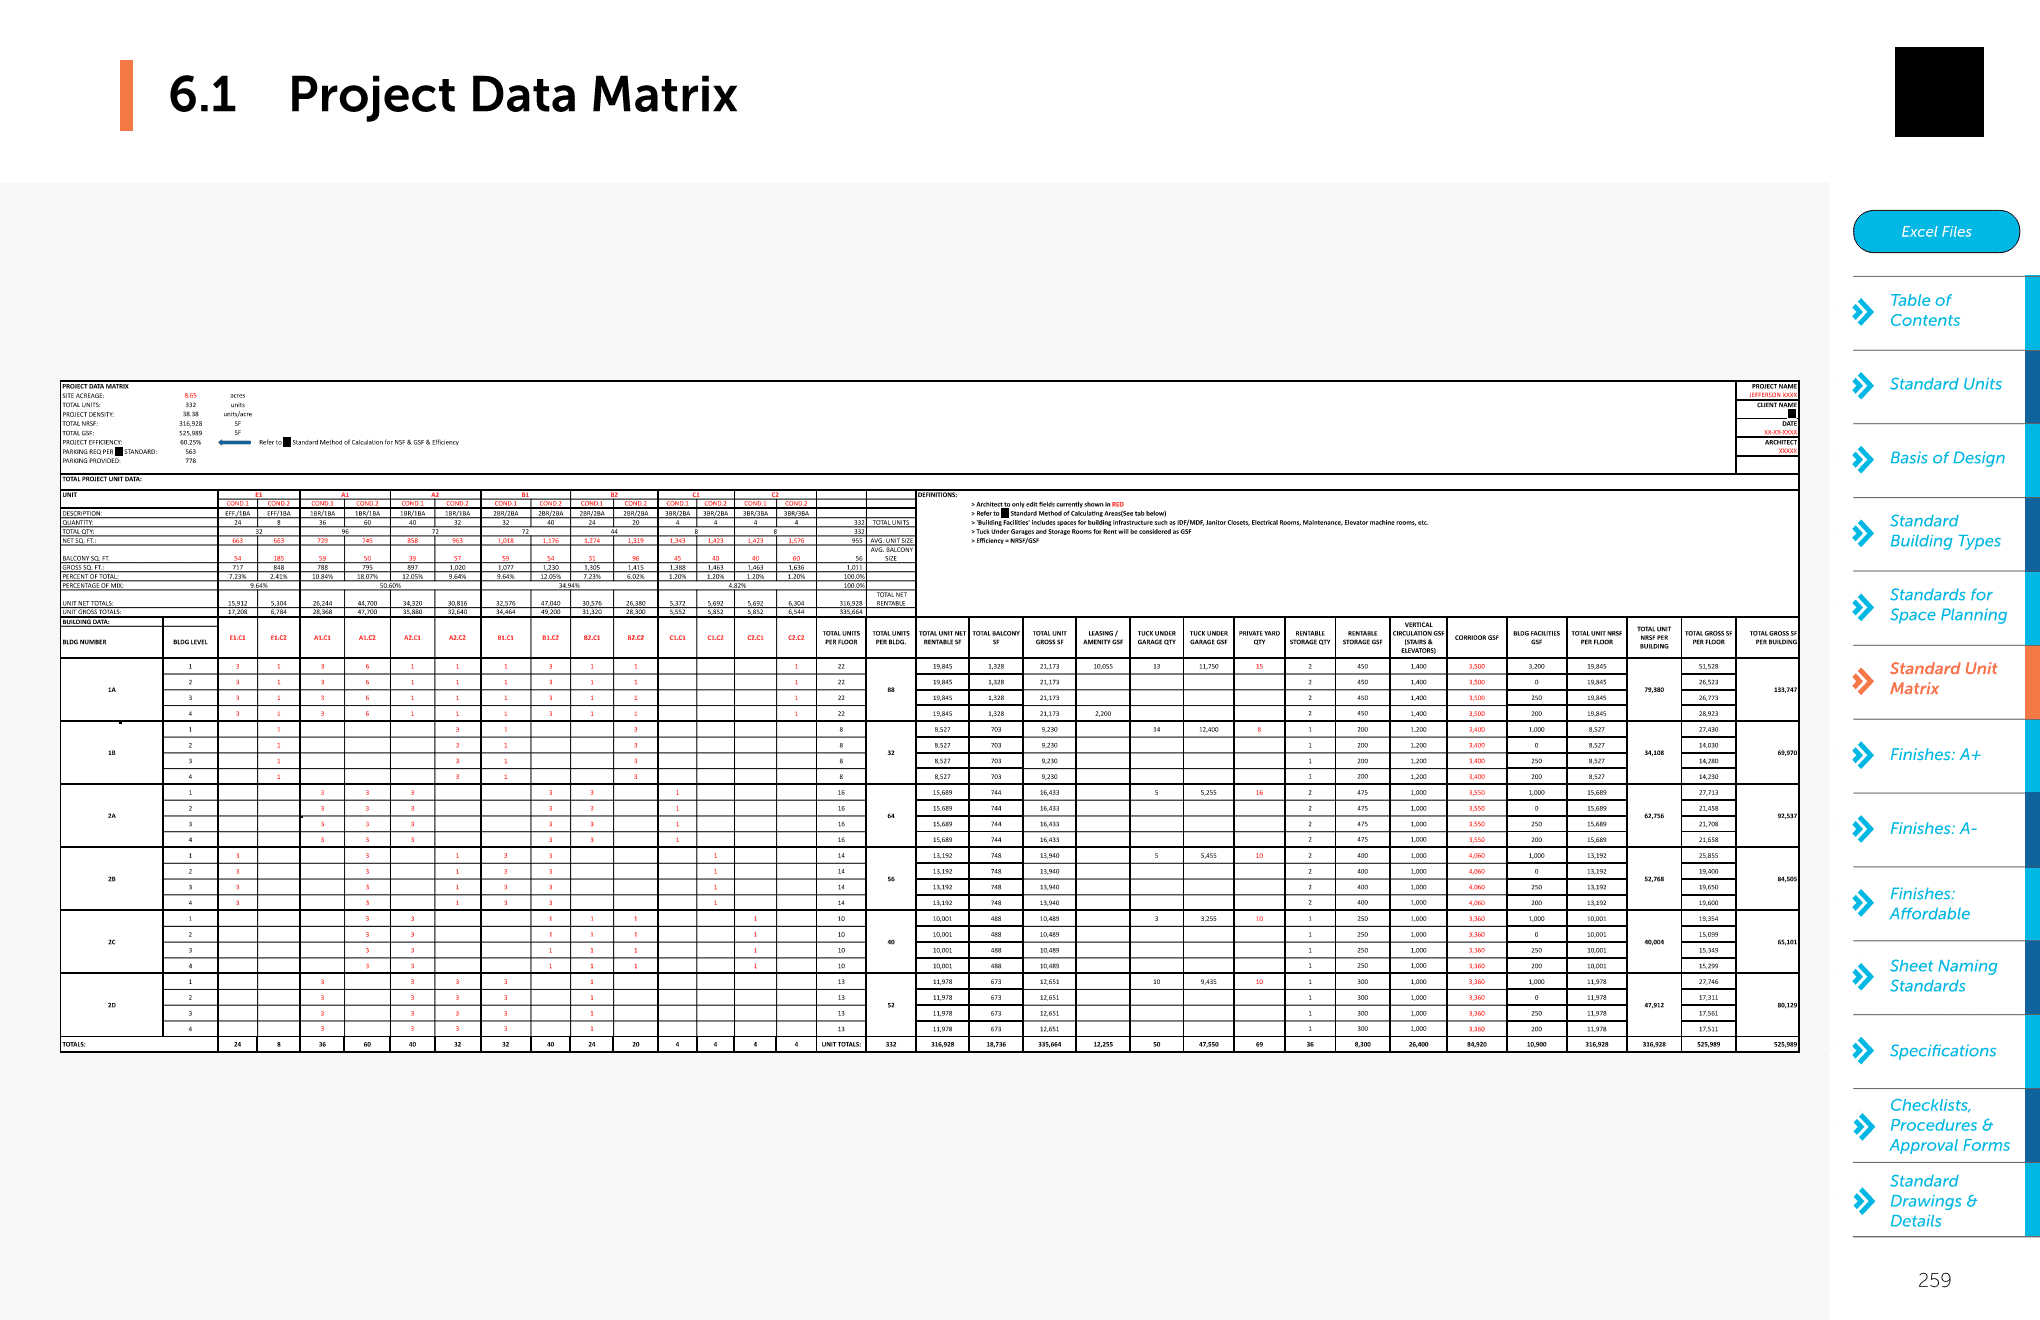The height and width of the screenshot is (1320, 2040).
Task: Click the chevron icon beside Table of Contents
Action: [1862, 311]
